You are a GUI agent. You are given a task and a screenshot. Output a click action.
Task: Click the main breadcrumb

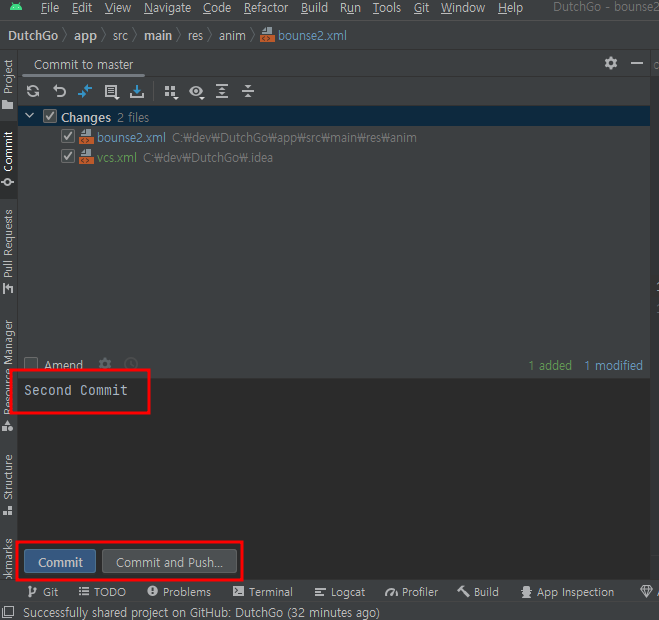158,35
